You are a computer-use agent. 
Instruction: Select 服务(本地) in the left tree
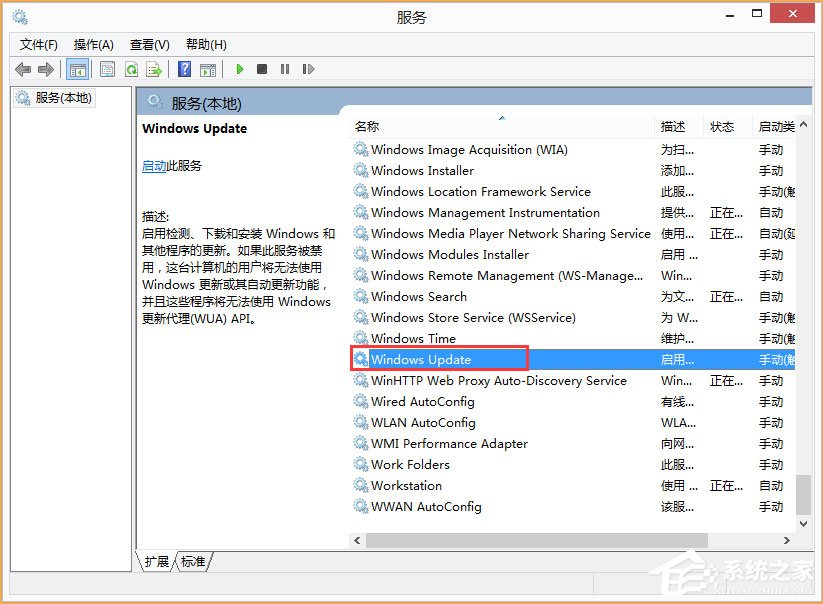coord(59,99)
